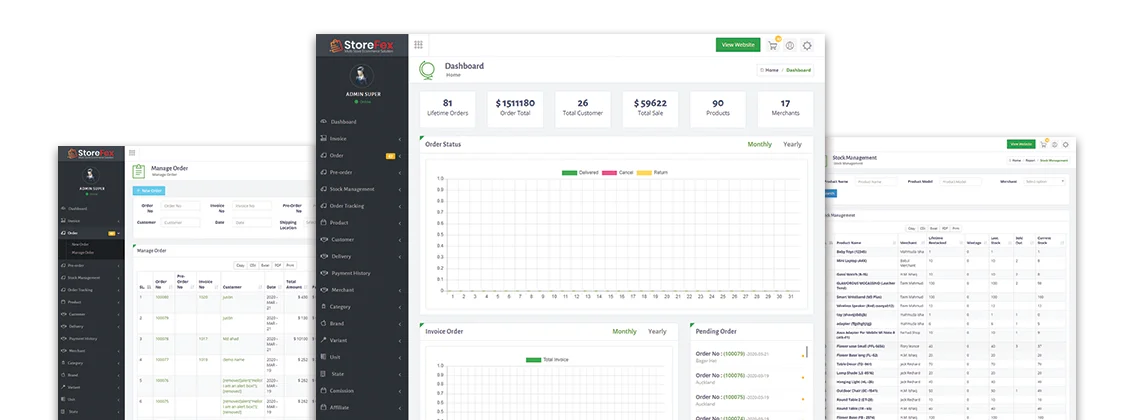Click the Delivery sidebar icon in center window

tap(324, 256)
